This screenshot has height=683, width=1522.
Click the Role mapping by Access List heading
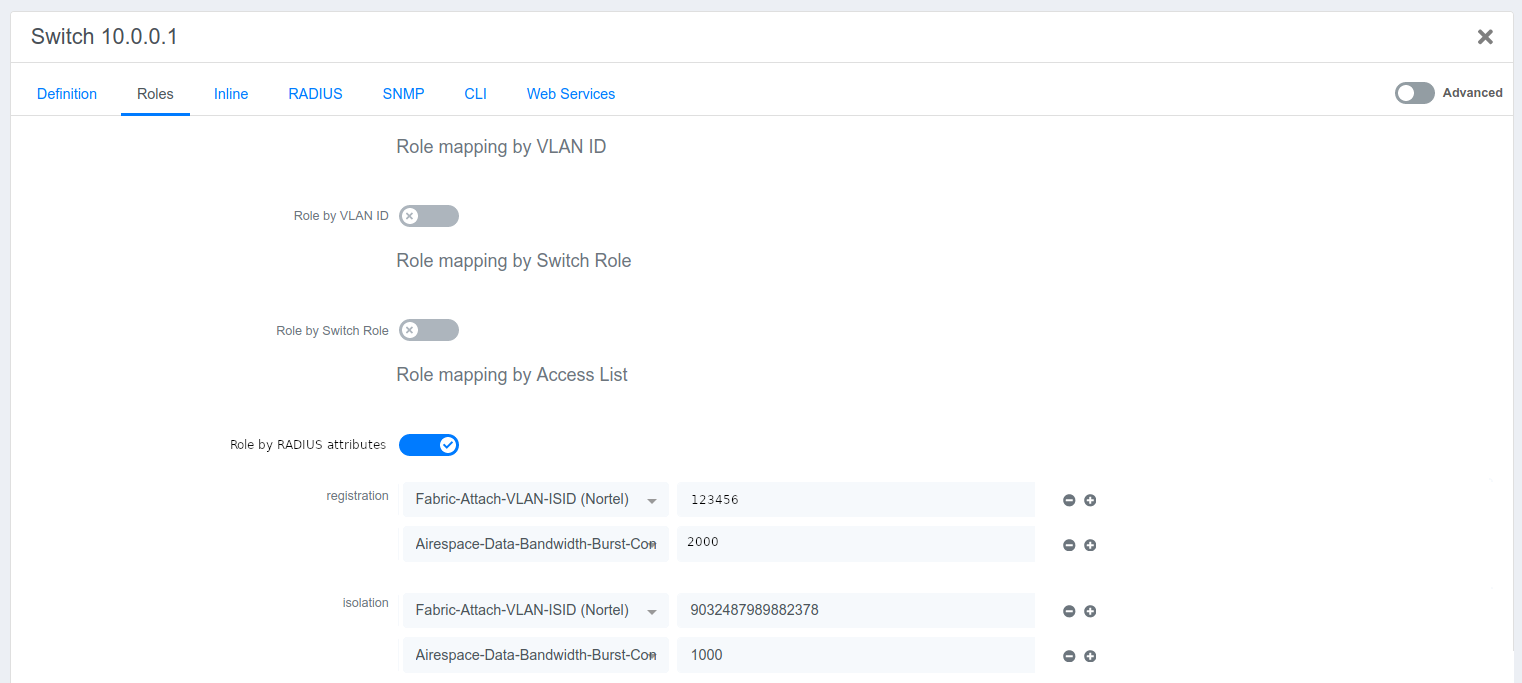(x=512, y=375)
